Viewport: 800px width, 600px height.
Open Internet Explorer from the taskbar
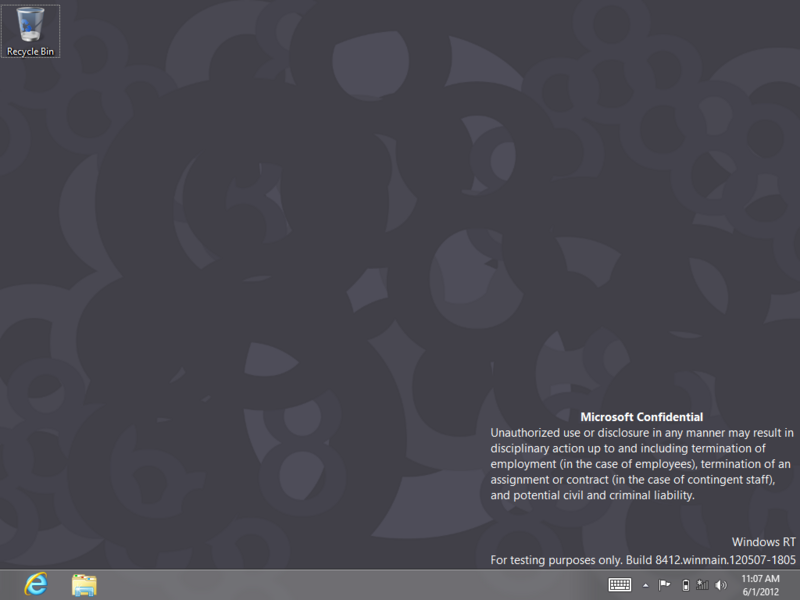click(36, 584)
